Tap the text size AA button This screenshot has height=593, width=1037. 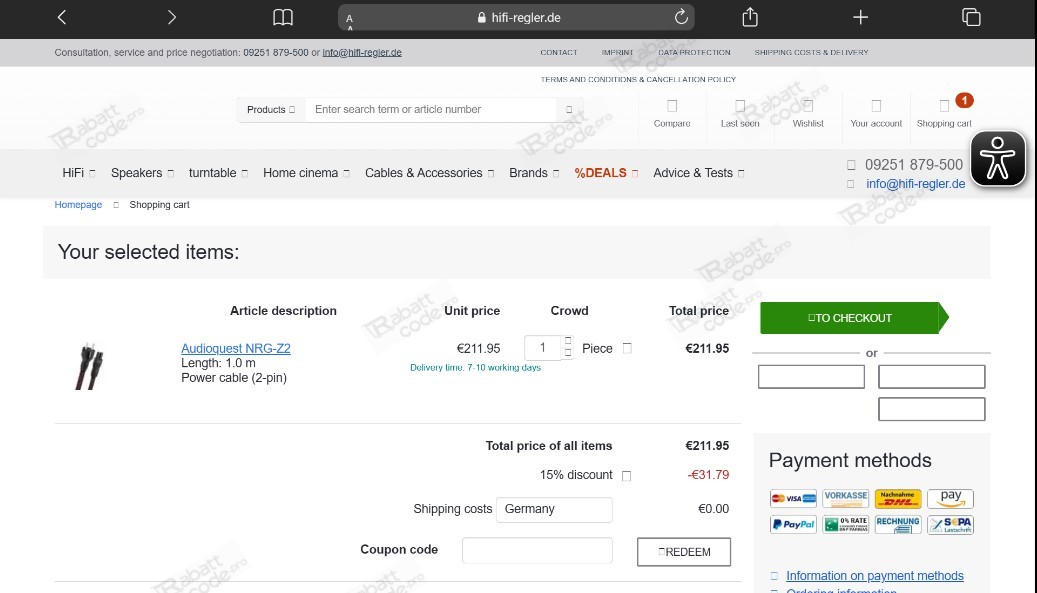(350, 20)
